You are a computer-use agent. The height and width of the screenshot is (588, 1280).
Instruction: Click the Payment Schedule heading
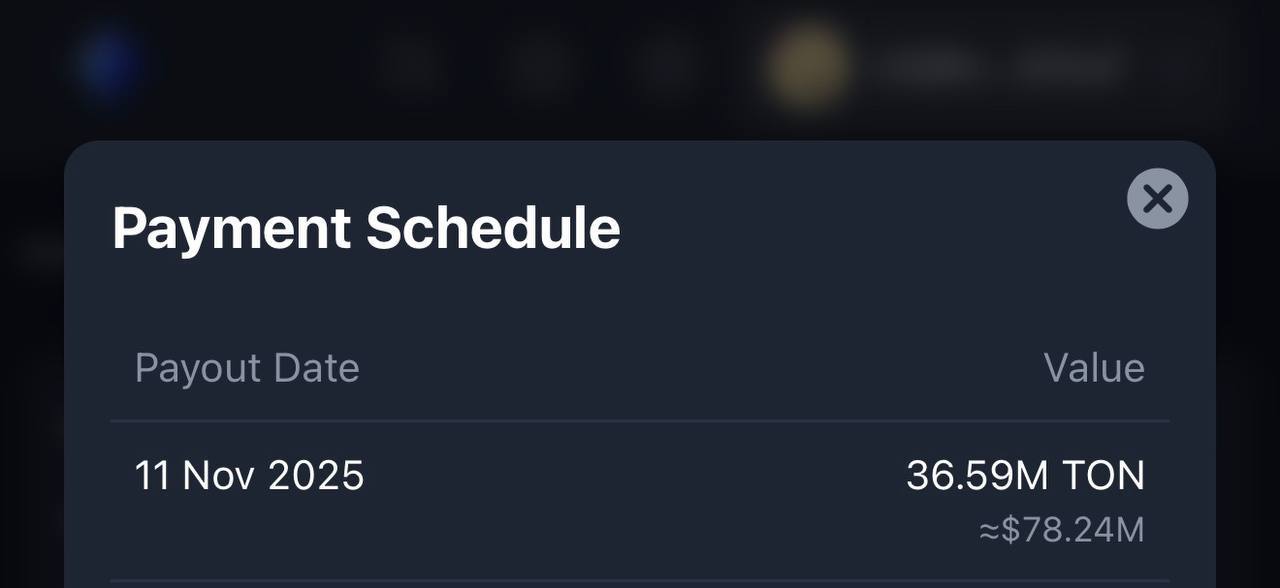366,228
